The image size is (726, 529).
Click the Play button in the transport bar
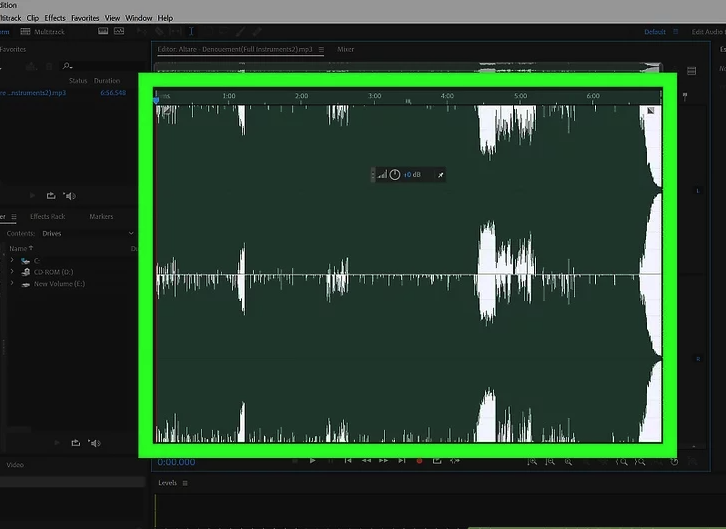pos(313,461)
